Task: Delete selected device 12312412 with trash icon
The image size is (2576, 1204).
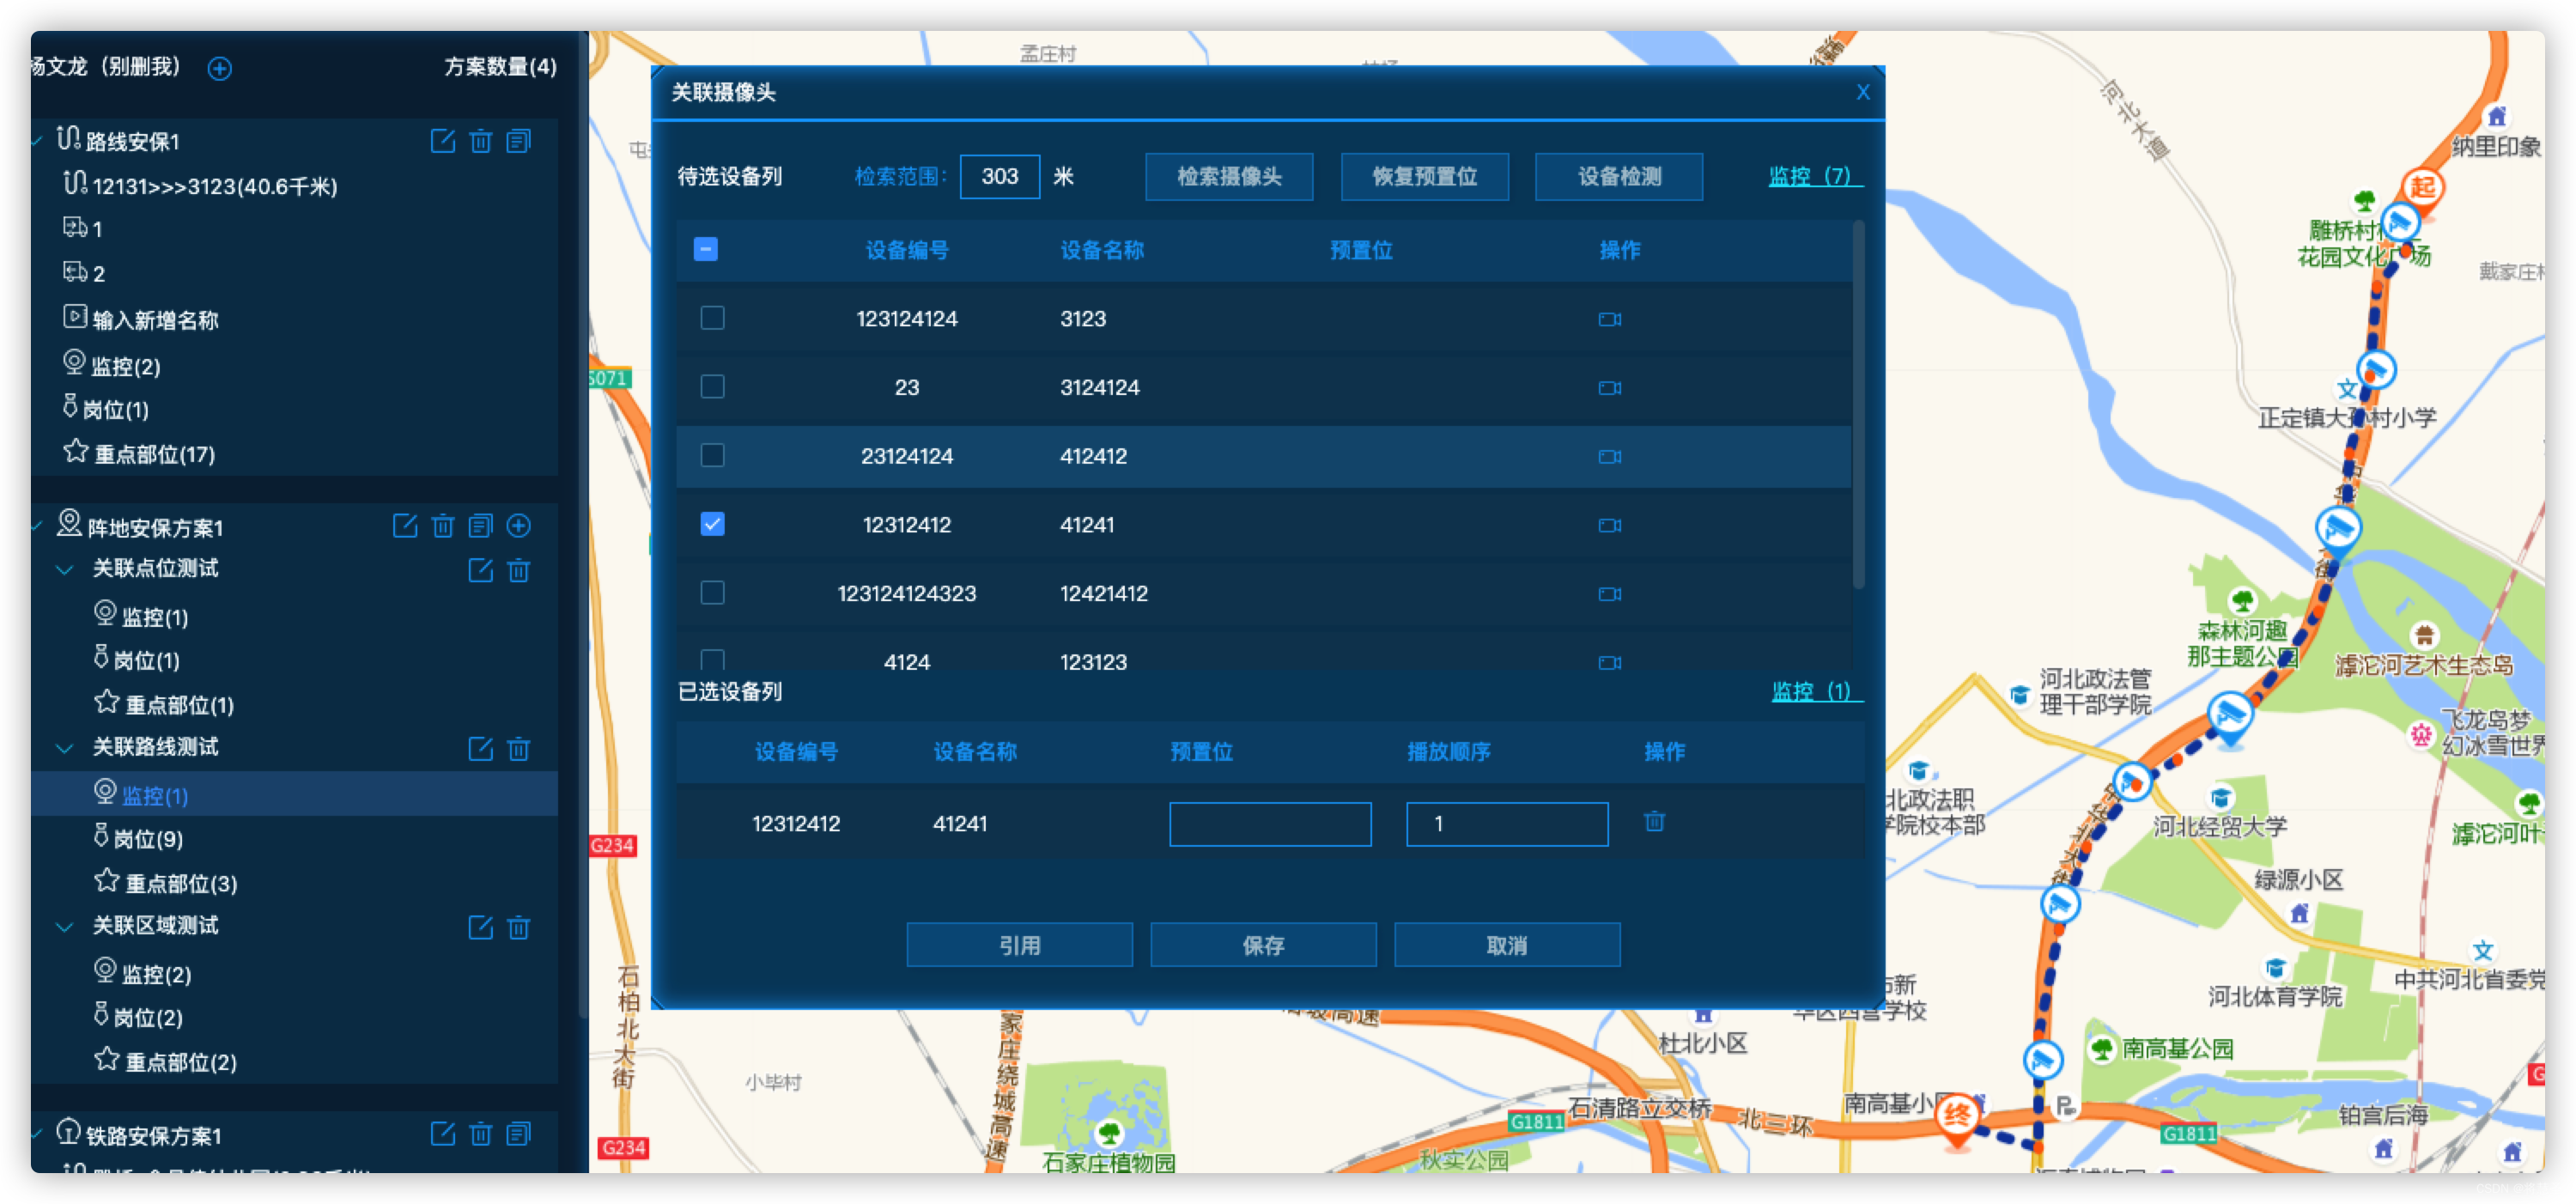Action: [1654, 822]
